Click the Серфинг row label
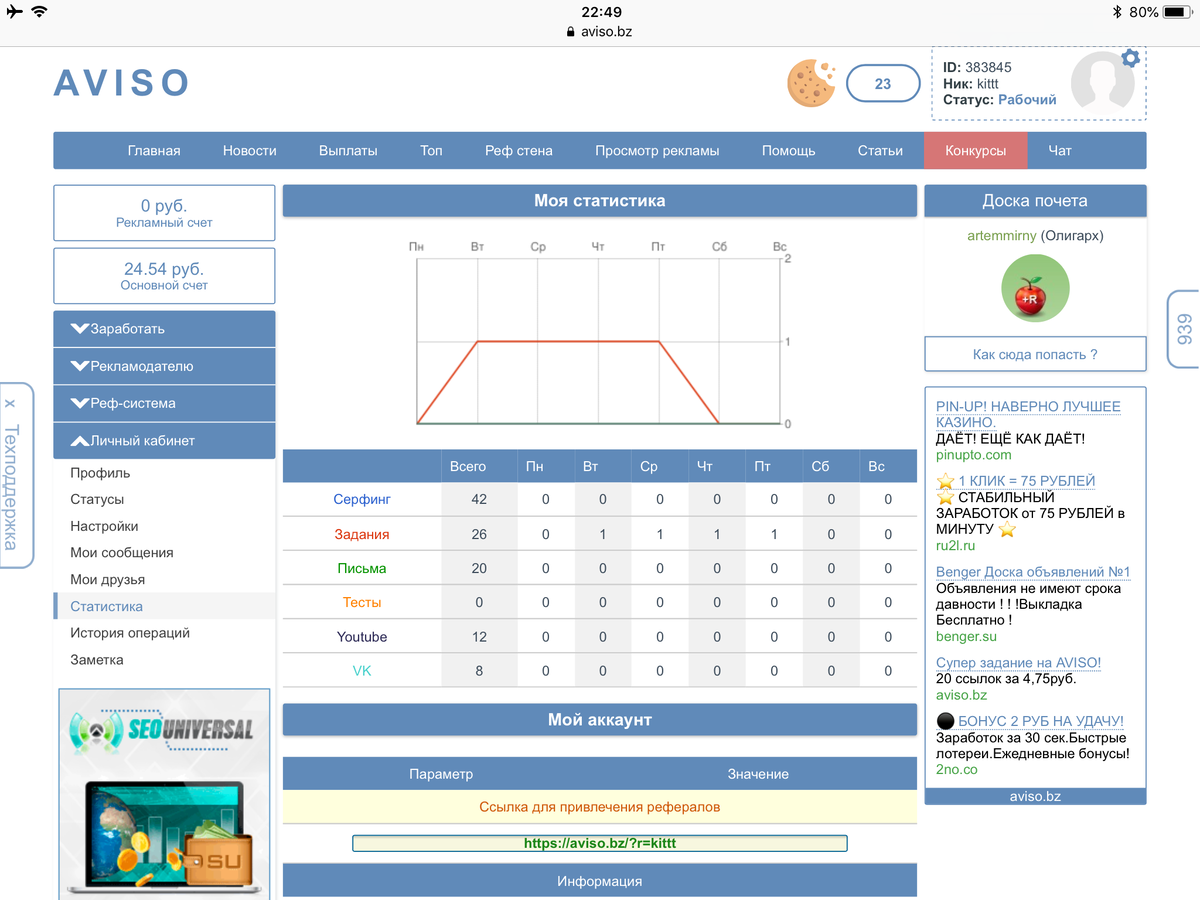1200x900 pixels. pos(362,498)
